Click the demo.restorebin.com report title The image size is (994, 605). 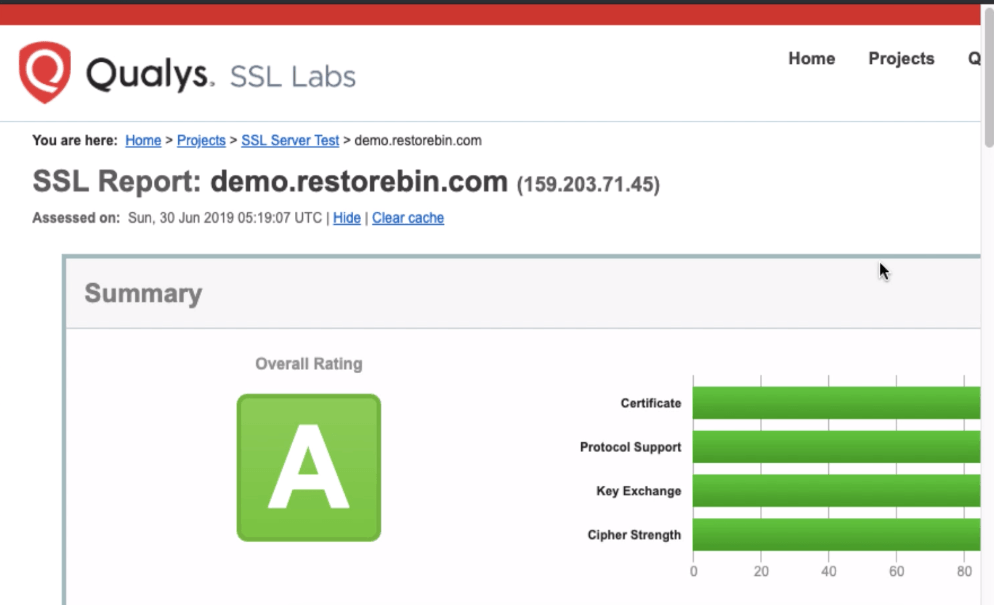point(359,182)
